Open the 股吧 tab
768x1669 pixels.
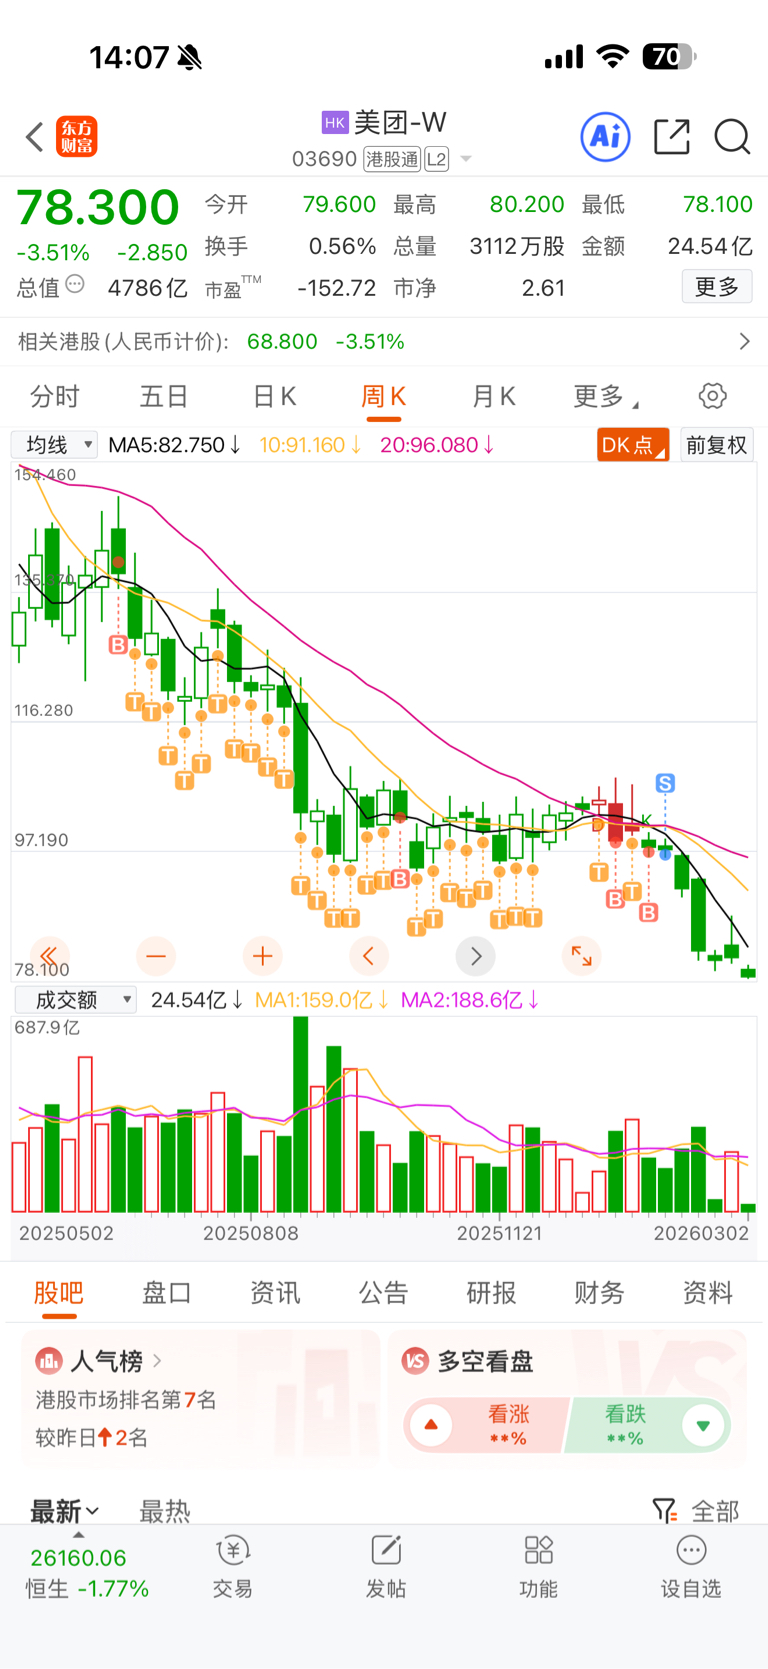pos(59,1293)
